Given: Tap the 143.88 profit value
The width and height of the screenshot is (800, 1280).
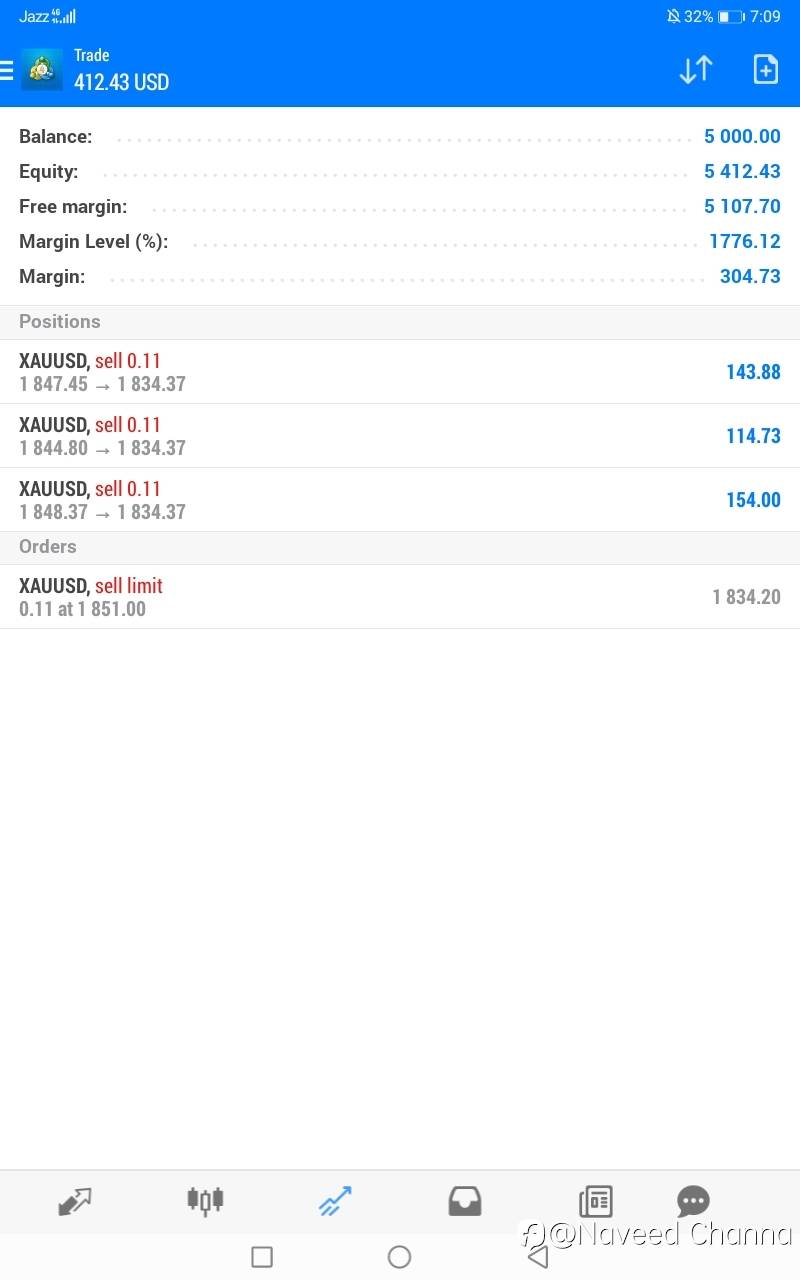Looking at the screenshot, I should click(x=752, y=372).
